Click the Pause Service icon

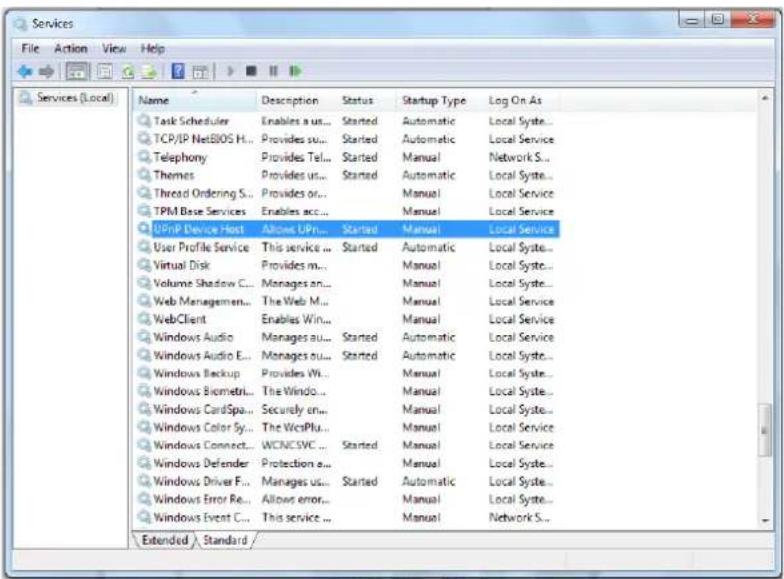tap(274, 71)
